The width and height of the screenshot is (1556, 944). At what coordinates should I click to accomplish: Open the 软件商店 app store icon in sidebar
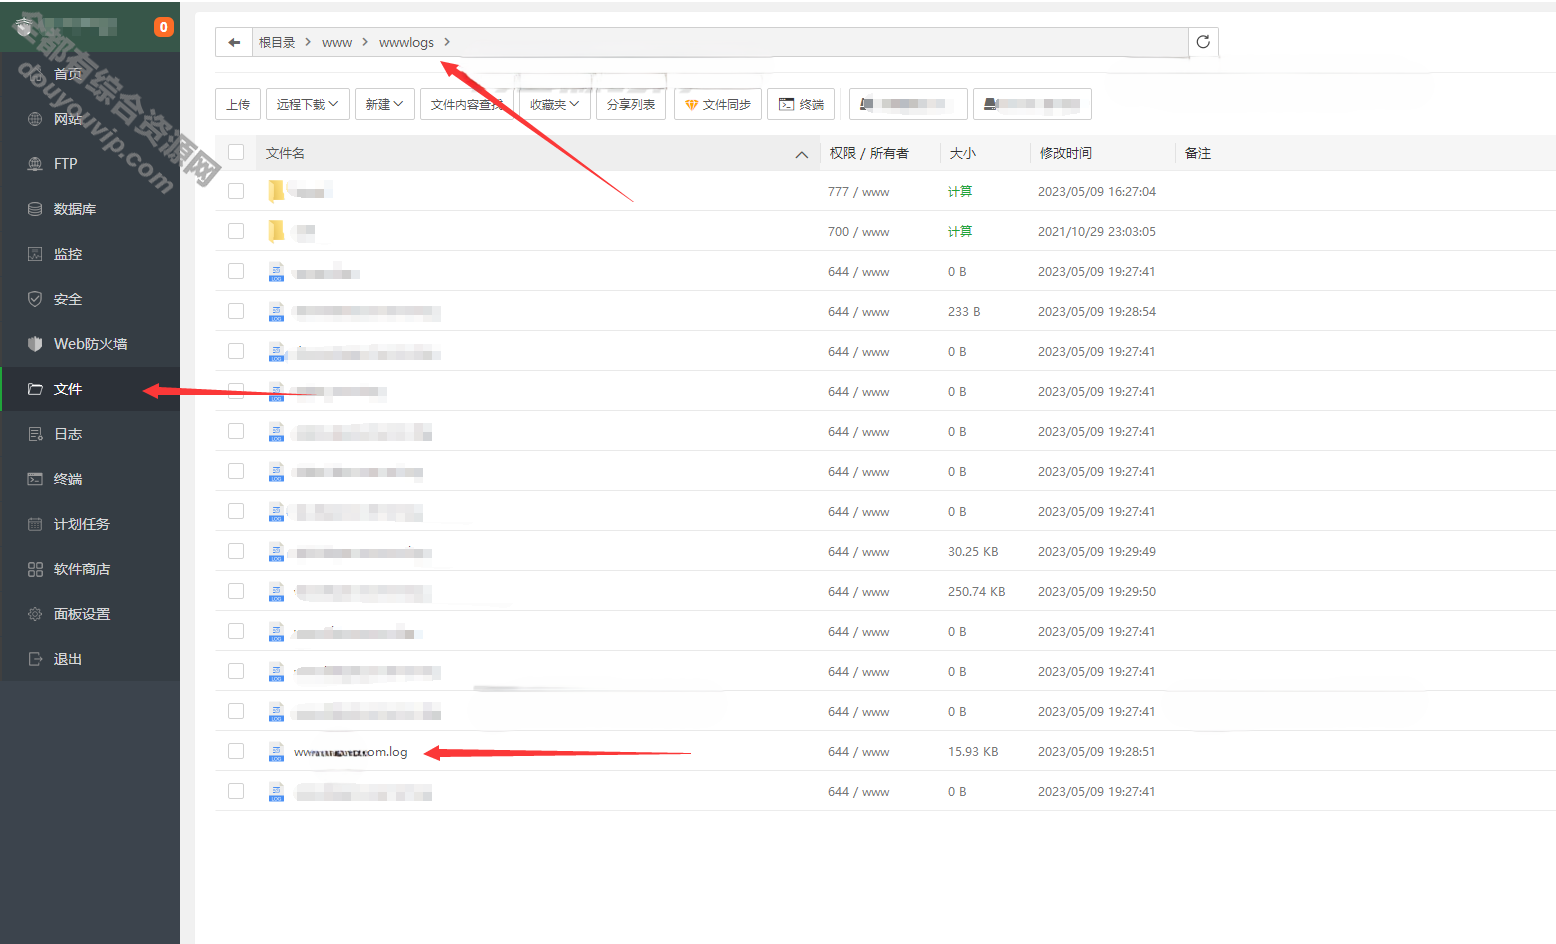[x=35, y=569]
